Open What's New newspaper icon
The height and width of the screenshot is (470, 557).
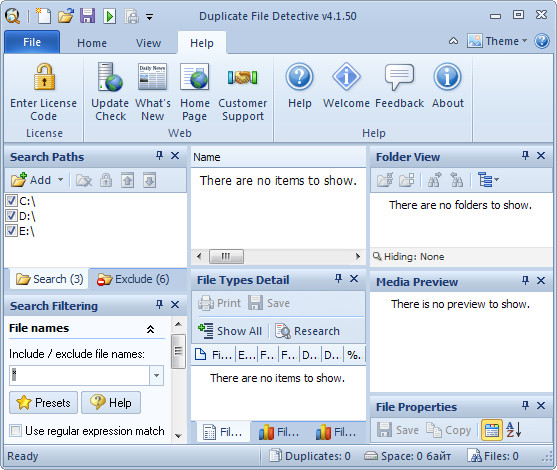152,77
